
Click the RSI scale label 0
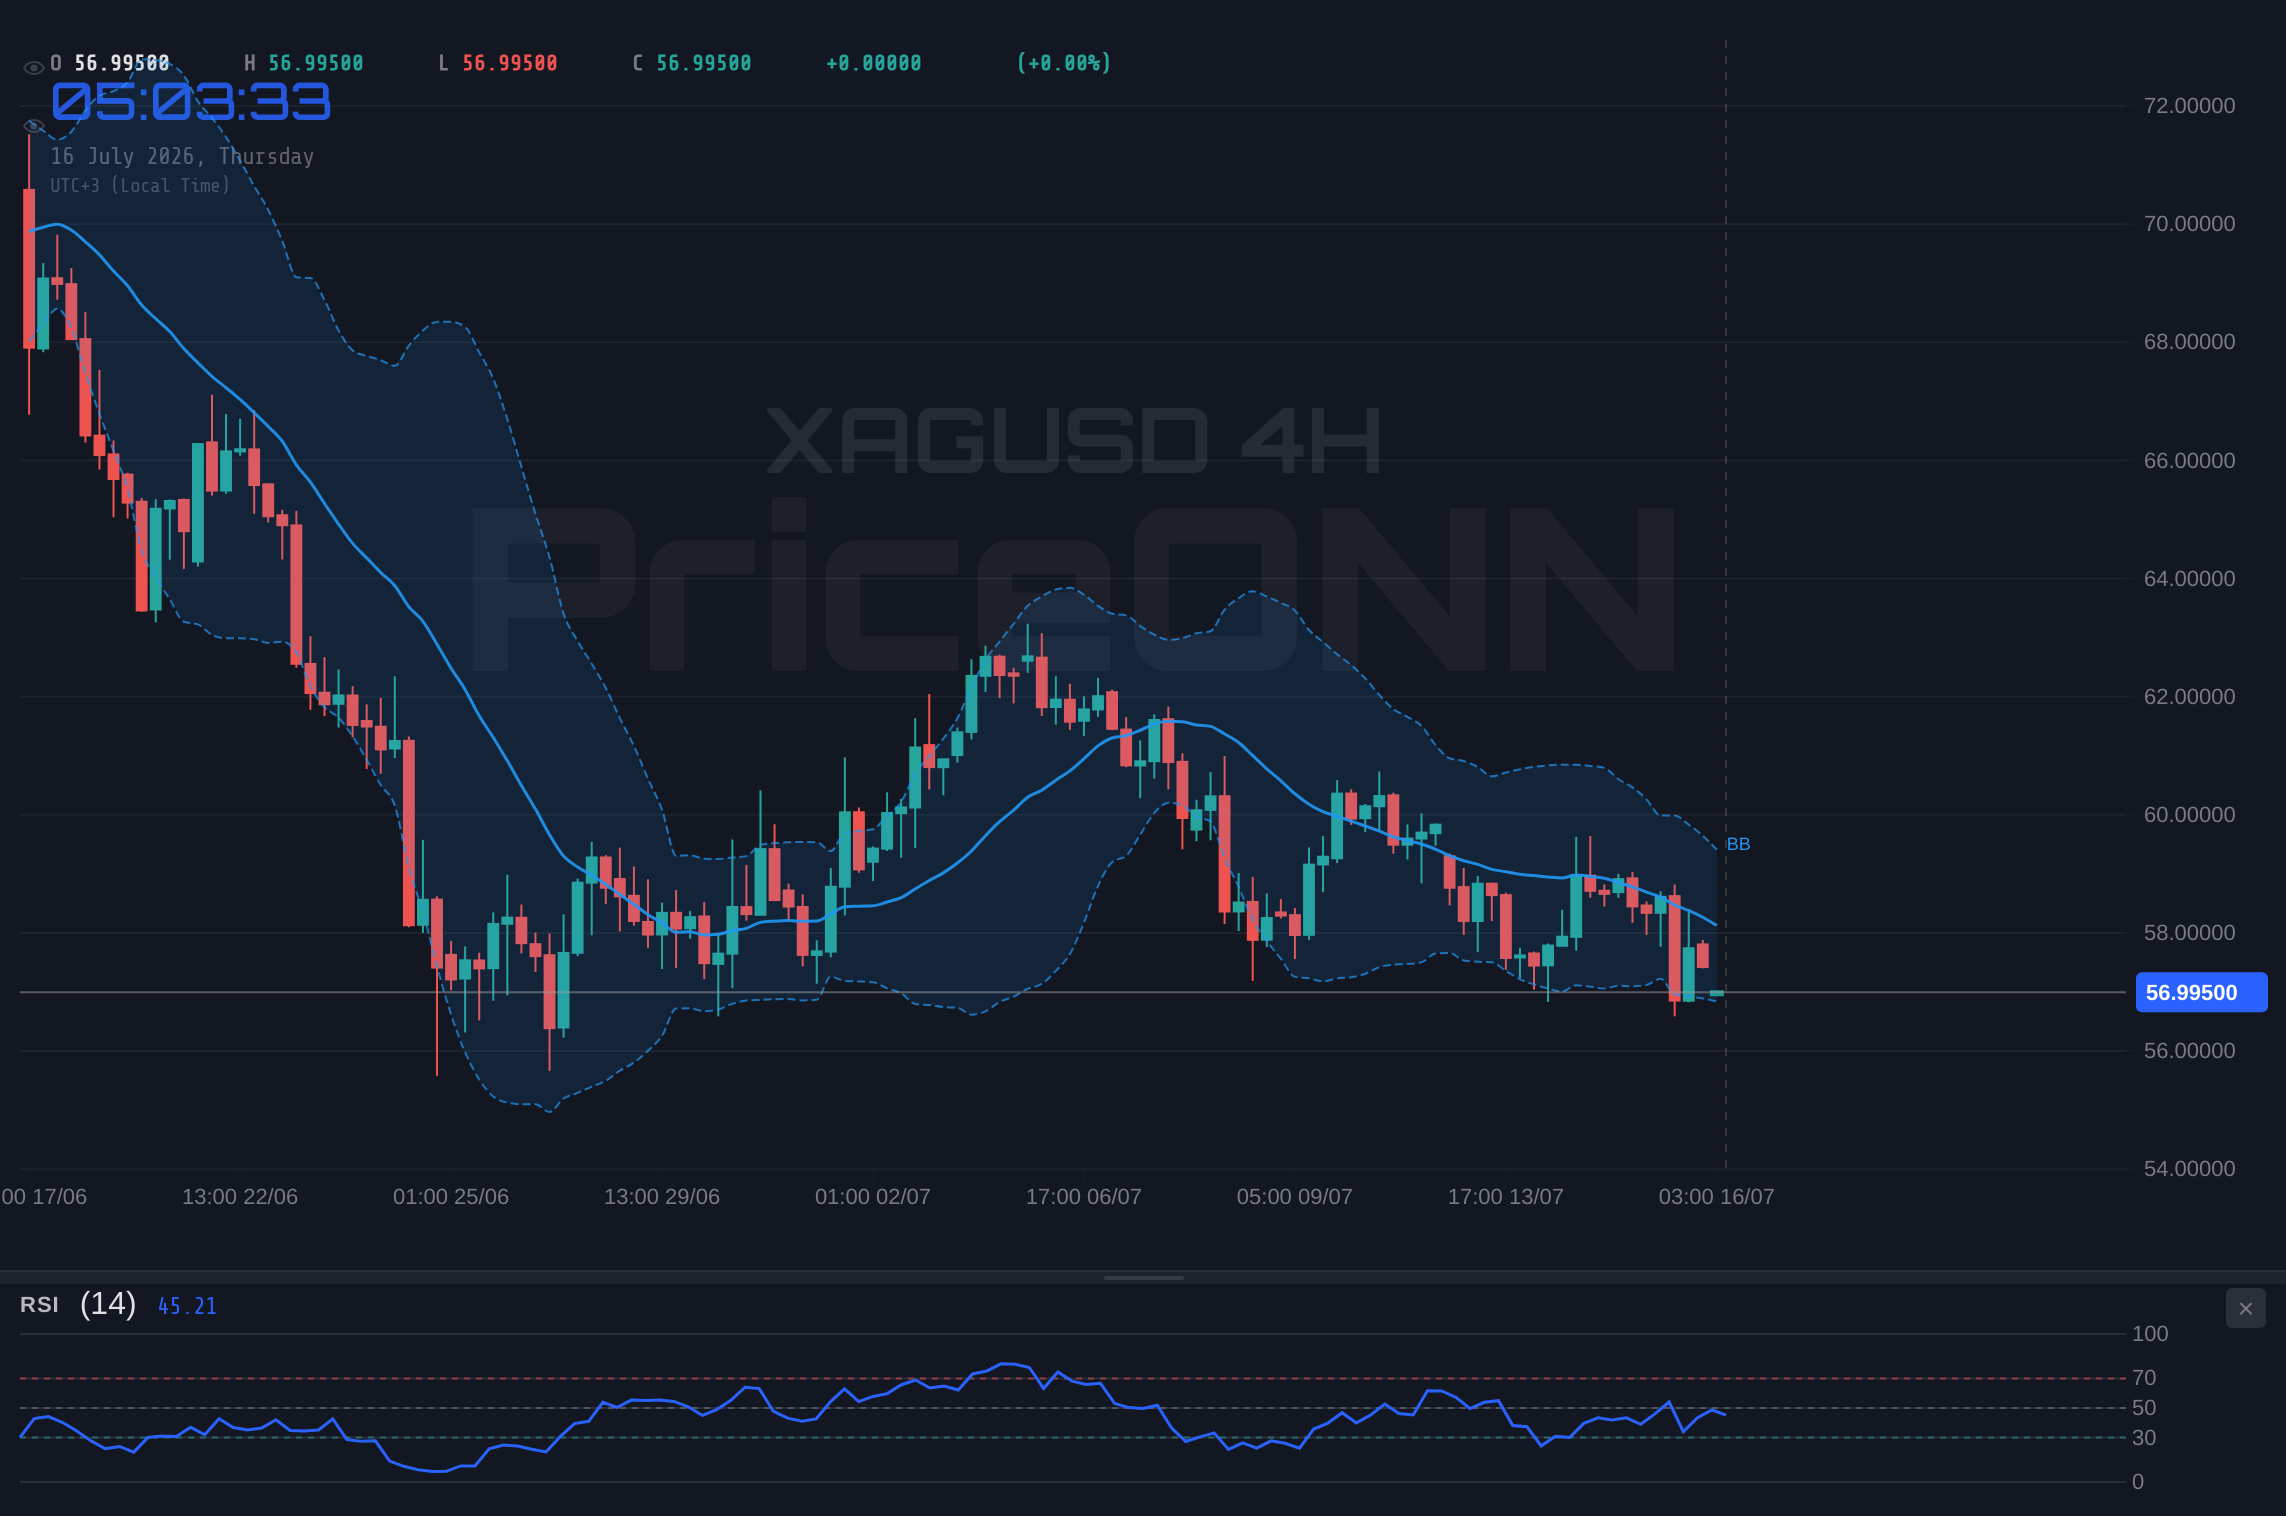[2138, 1482]
